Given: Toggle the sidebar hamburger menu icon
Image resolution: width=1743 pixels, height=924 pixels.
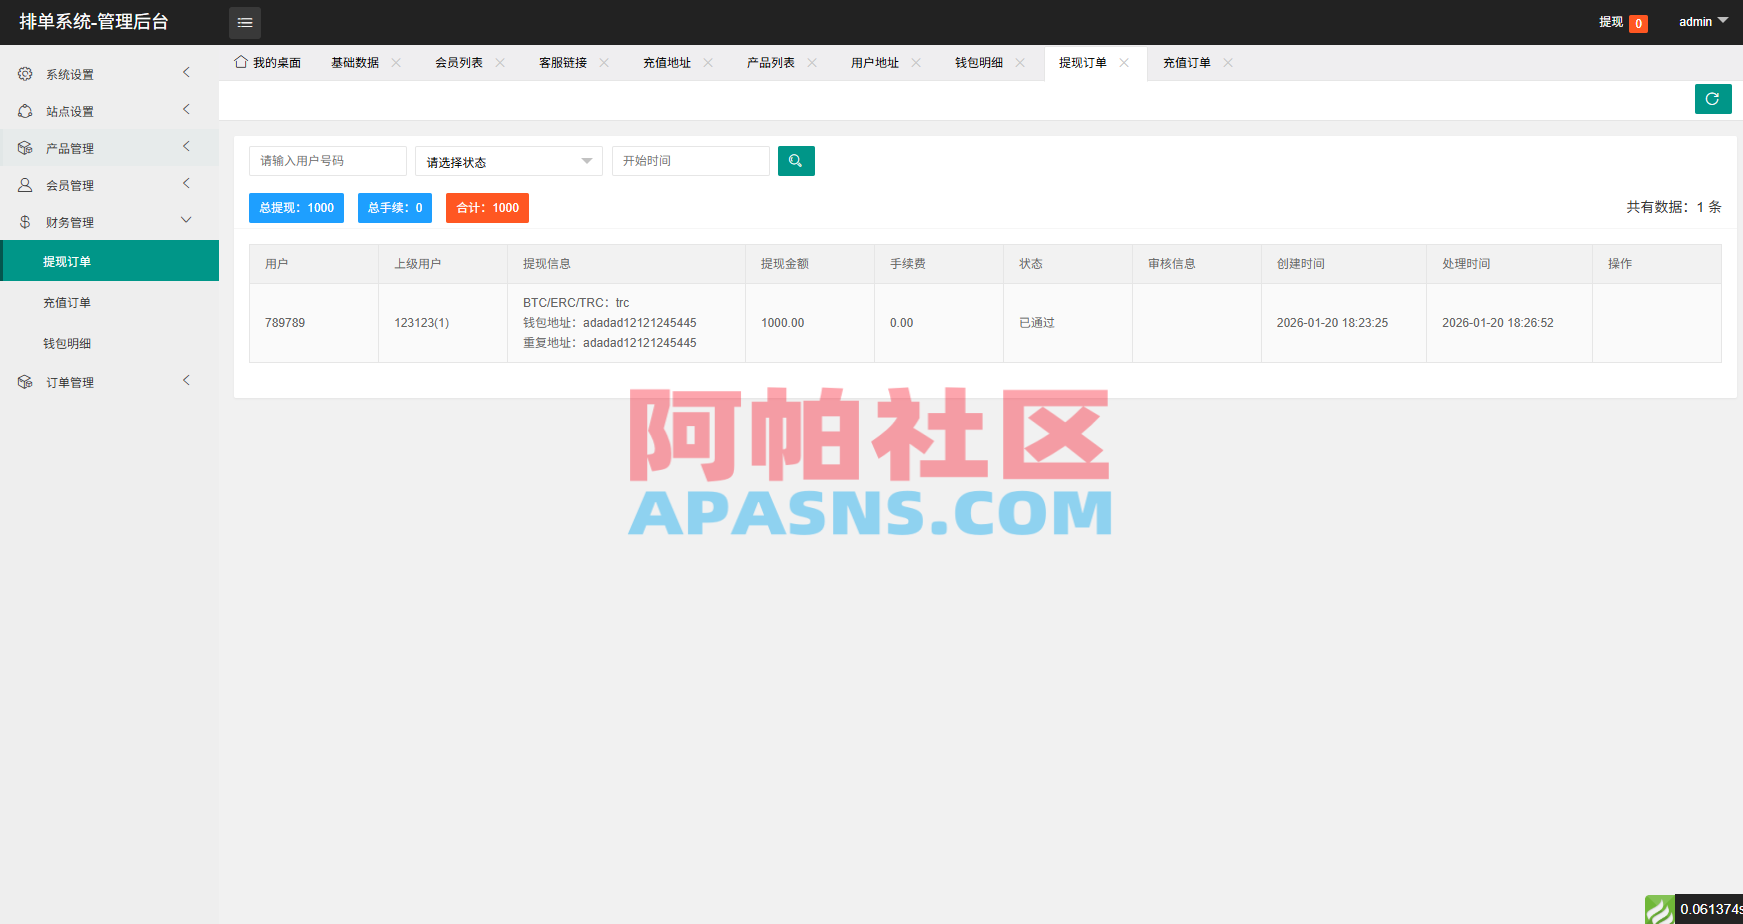Looking at the screenshot, I should (x=245, y=22).
